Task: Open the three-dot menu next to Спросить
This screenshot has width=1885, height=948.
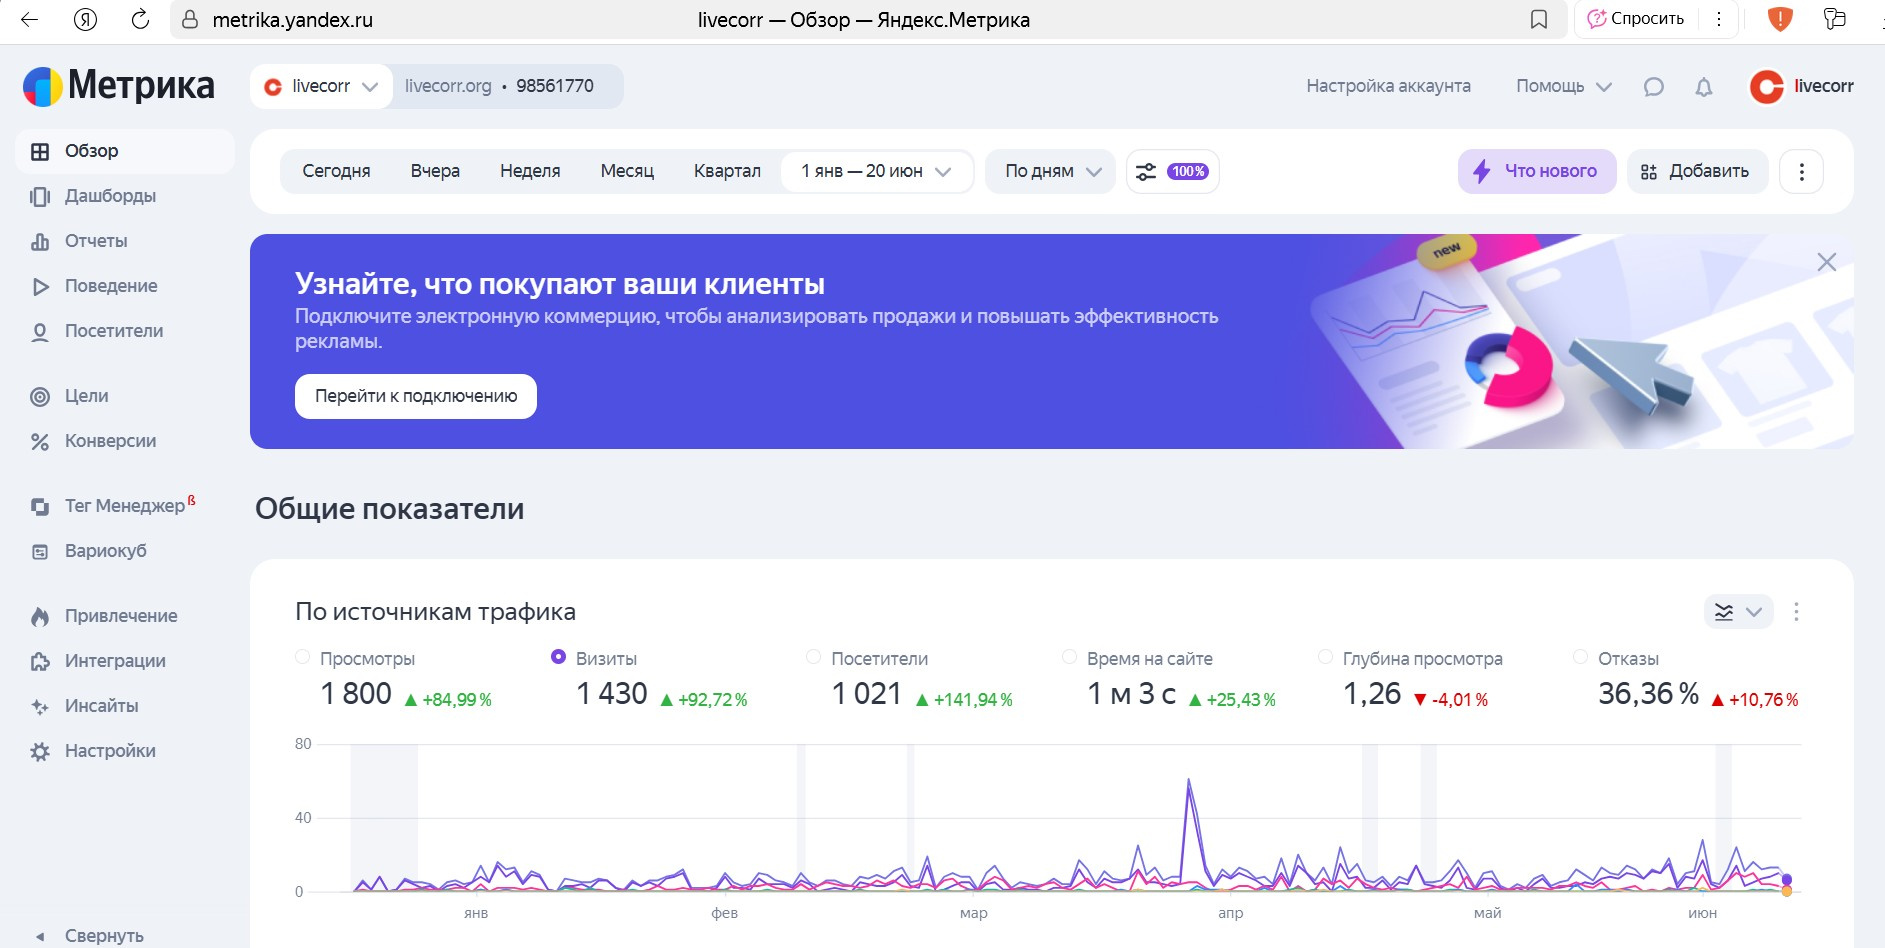Action: [1719, 19]
